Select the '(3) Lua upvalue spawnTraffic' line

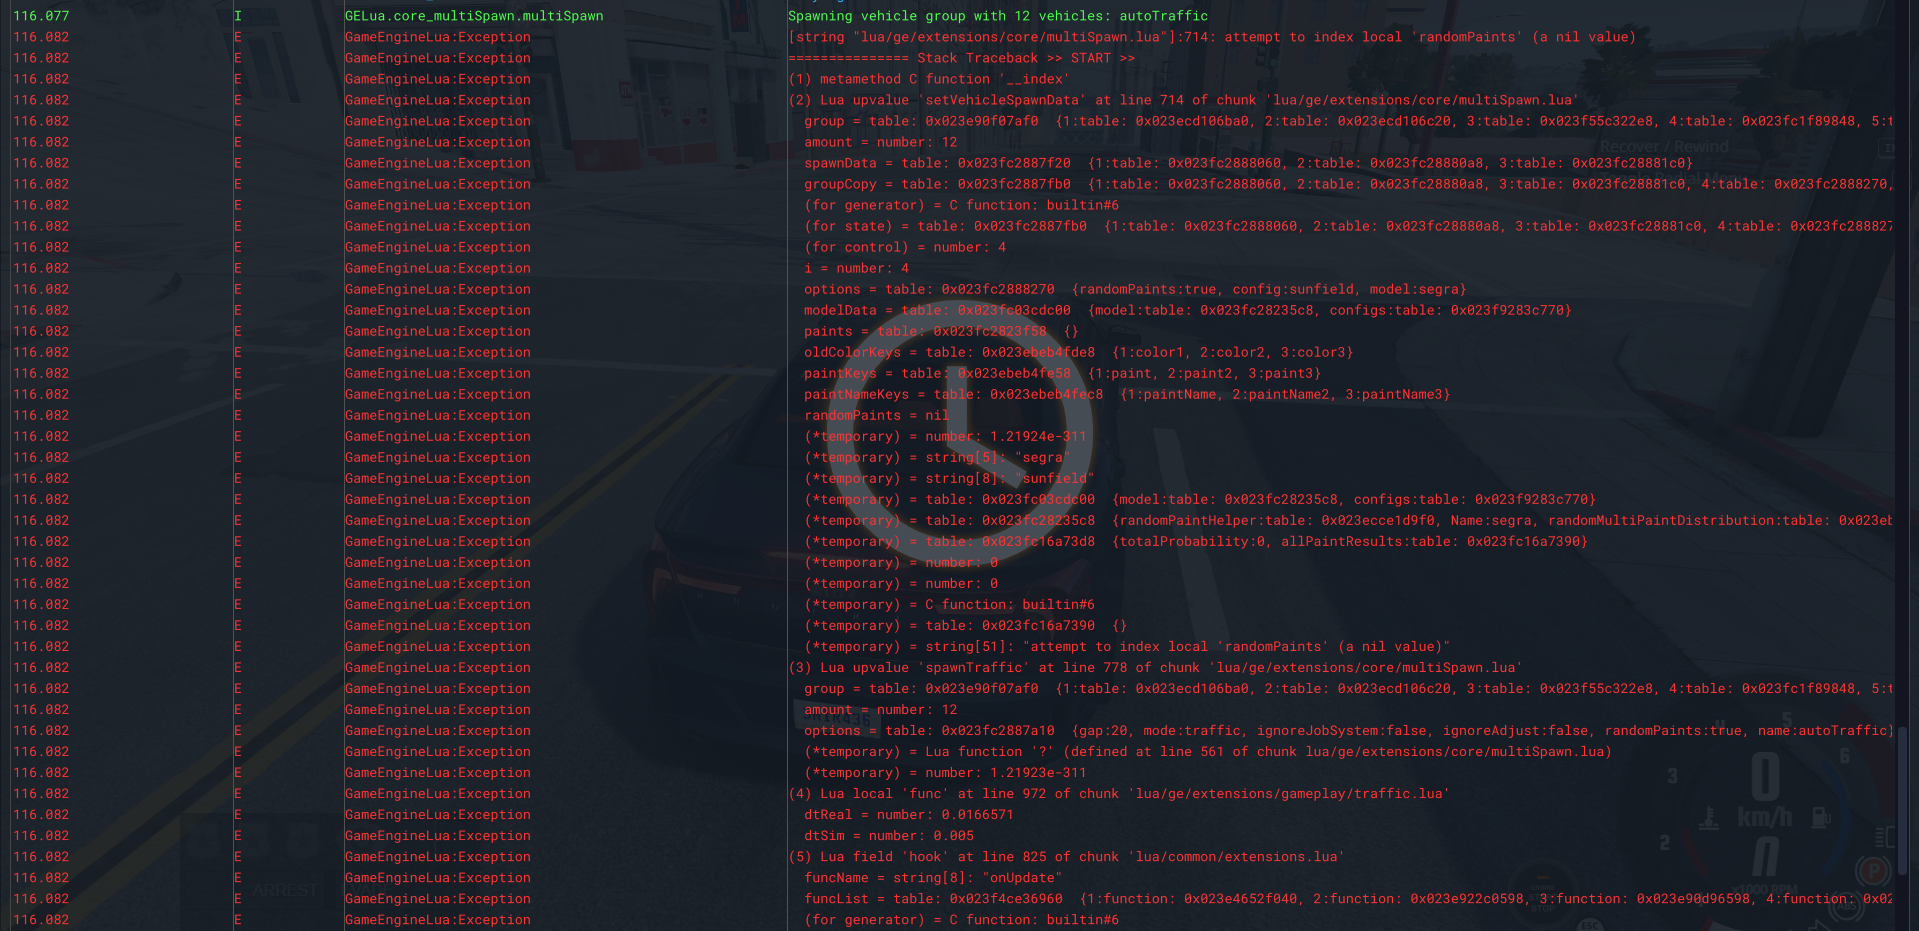point(1156,667)
